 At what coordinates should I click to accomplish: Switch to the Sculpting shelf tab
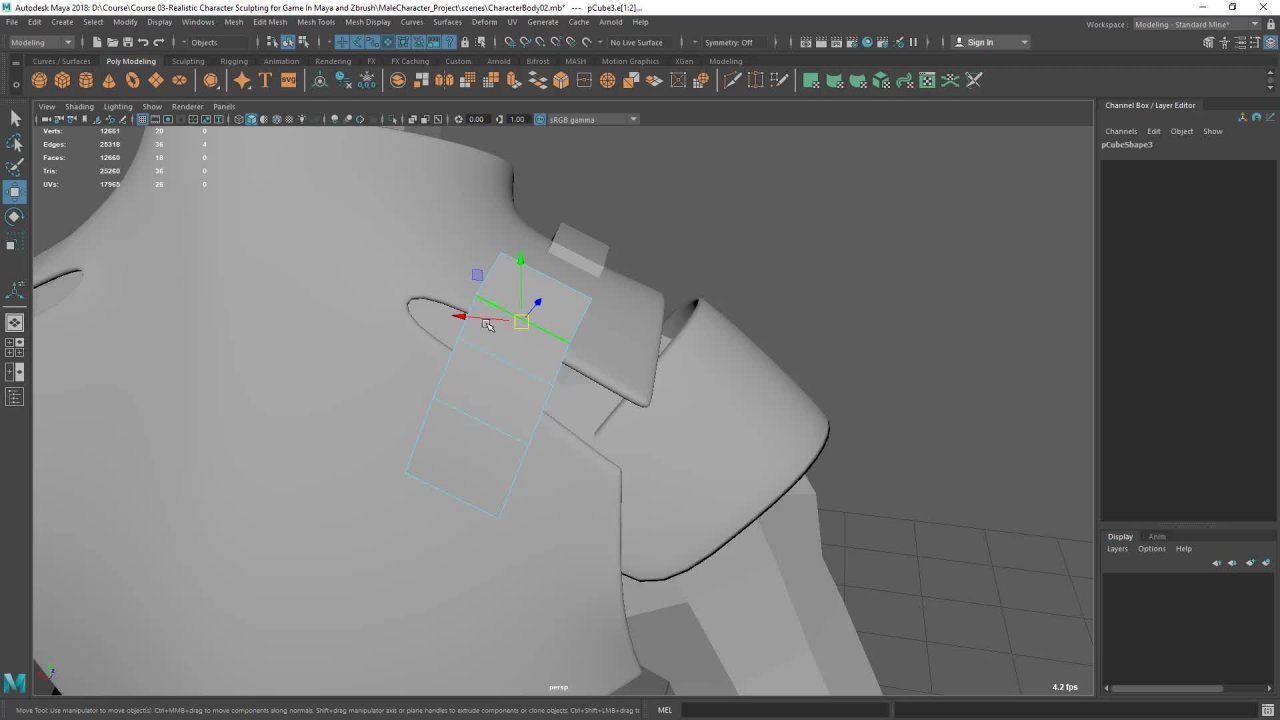(x=187, y=61)
